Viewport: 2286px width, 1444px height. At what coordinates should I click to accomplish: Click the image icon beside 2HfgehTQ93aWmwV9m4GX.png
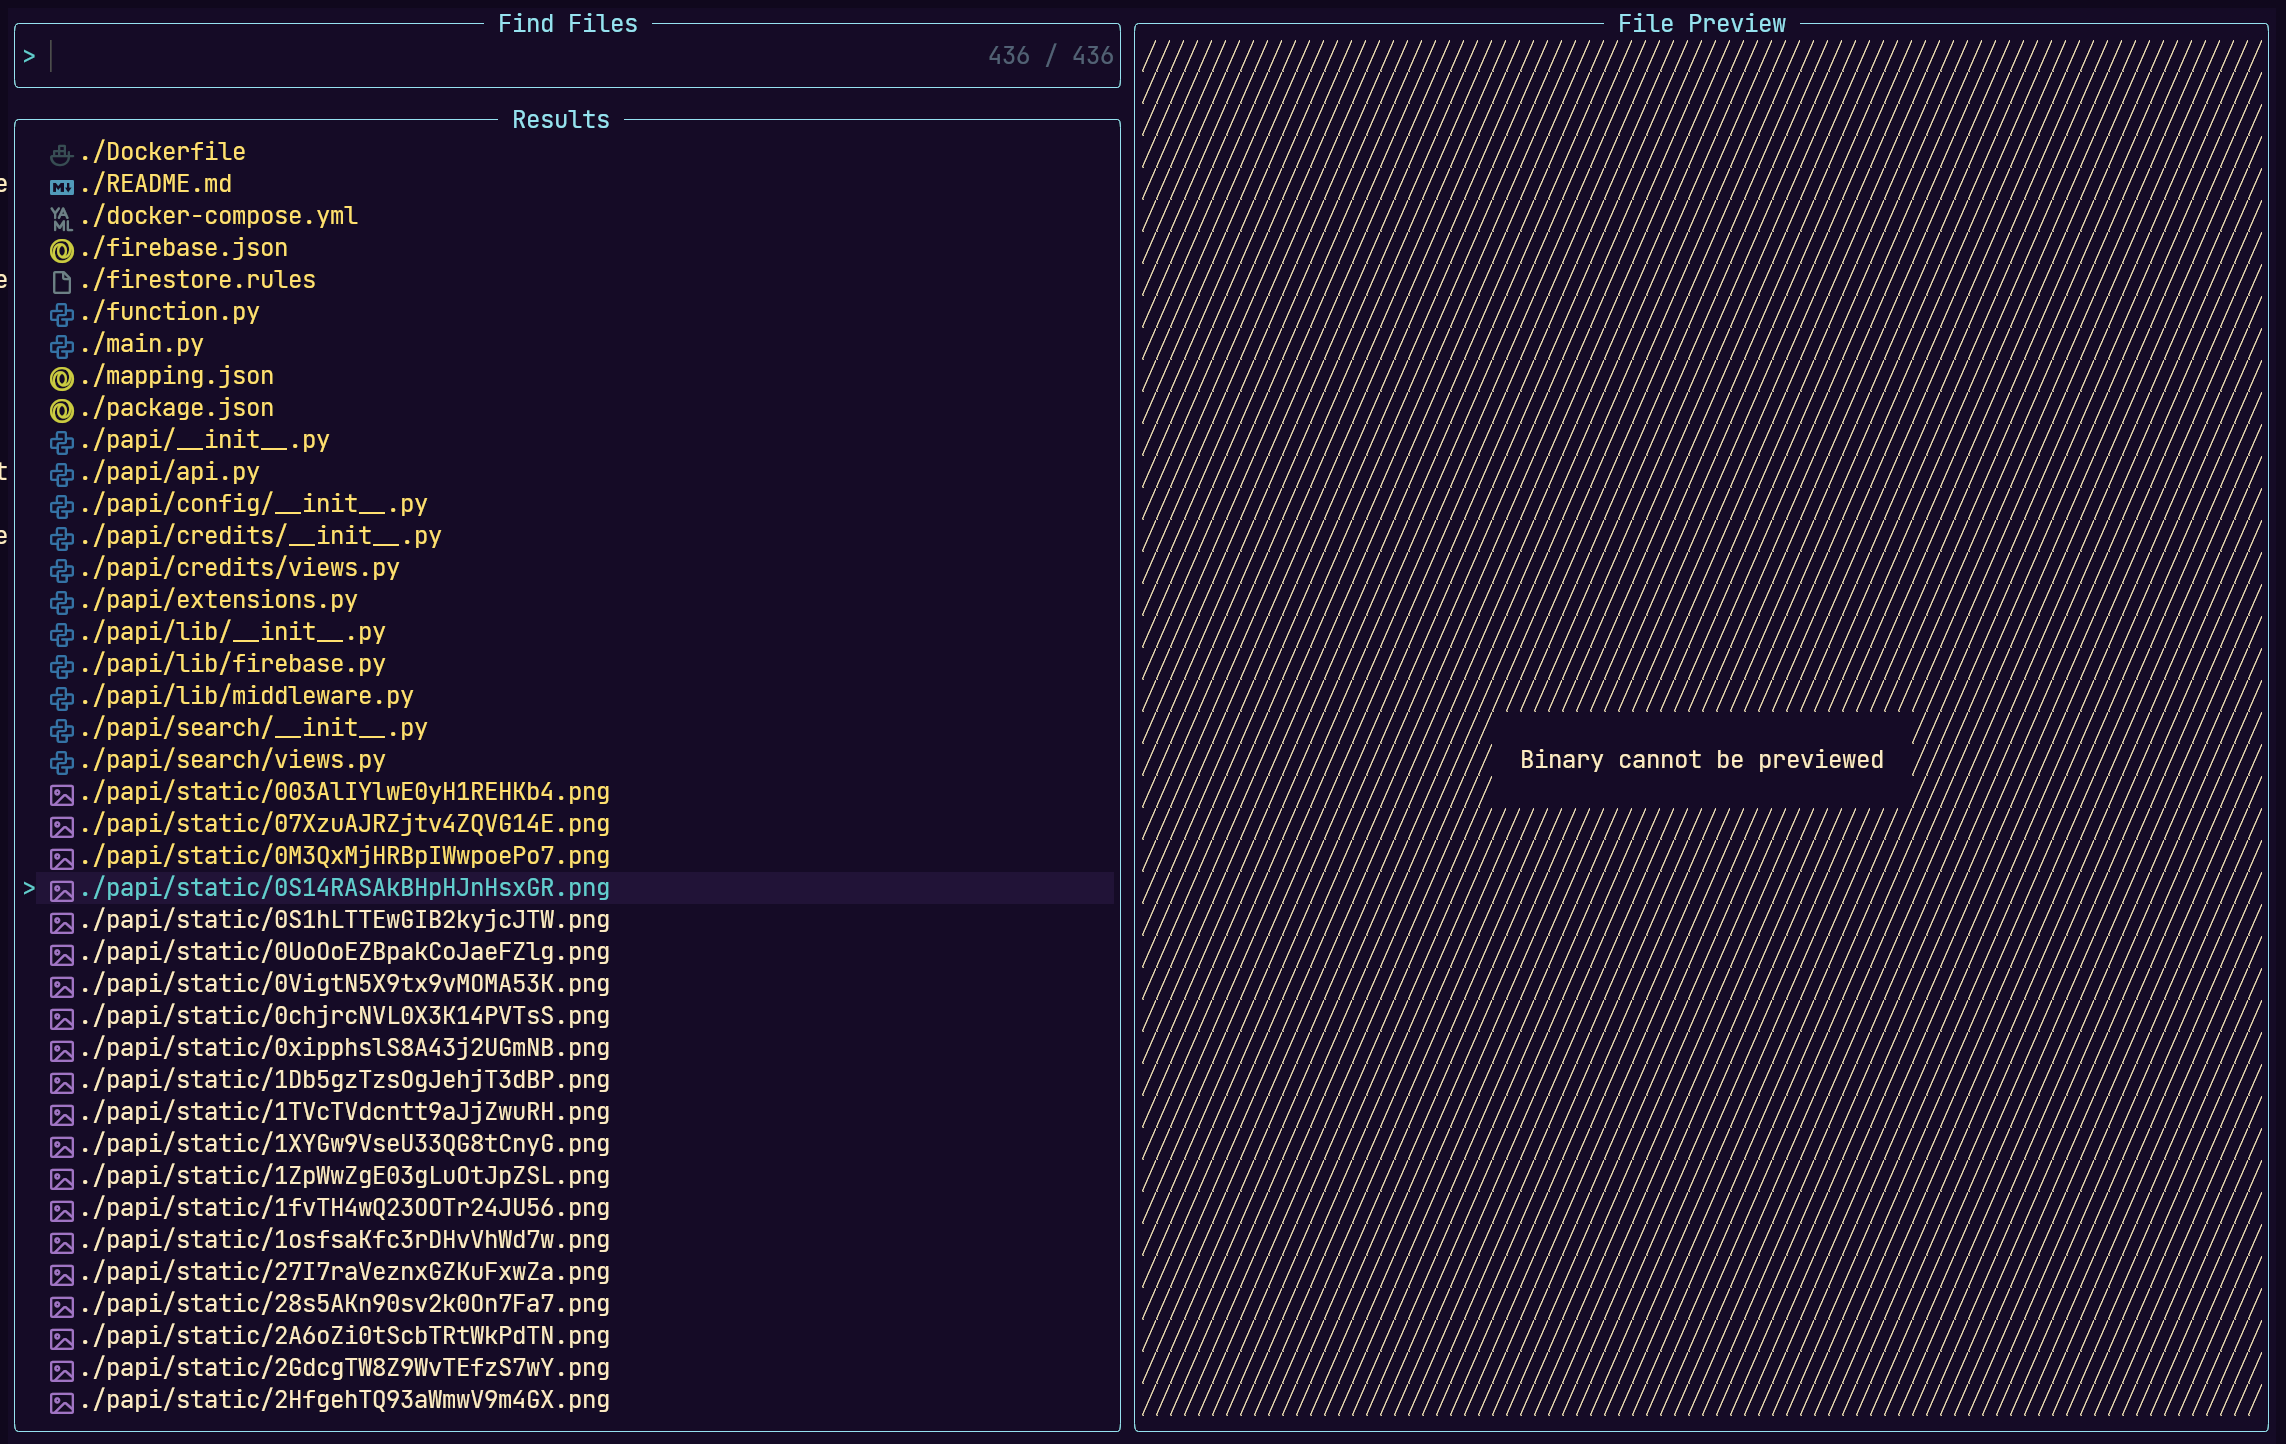click(61, 1402)
